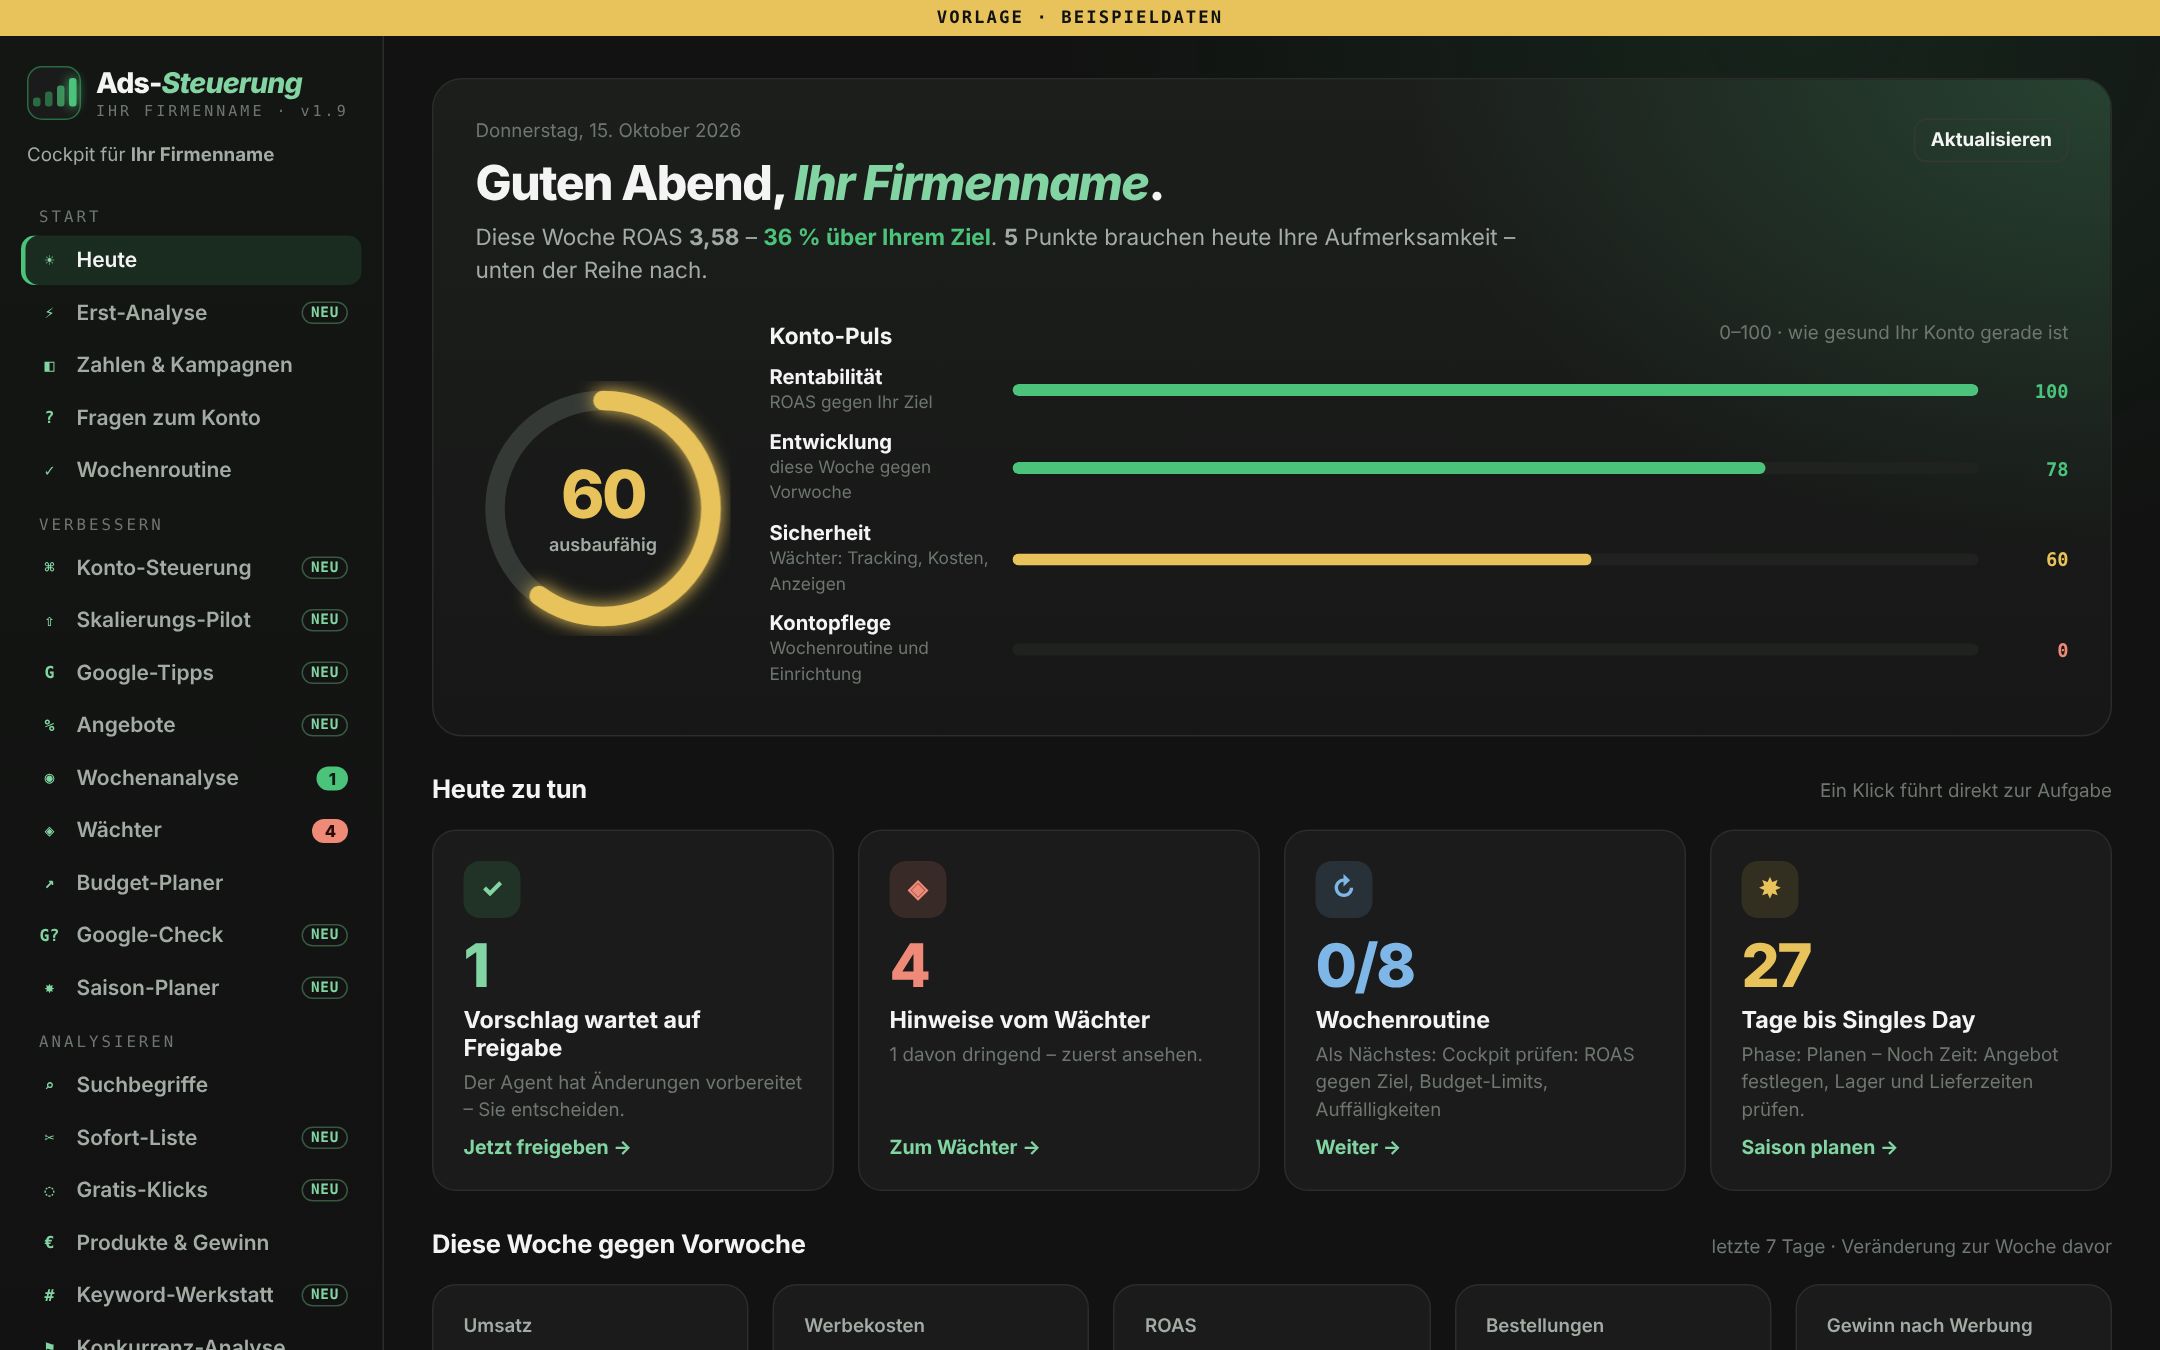
Task: Click the euro icon beside Produkte & Gewinn
Action: tap(49, 1243)
